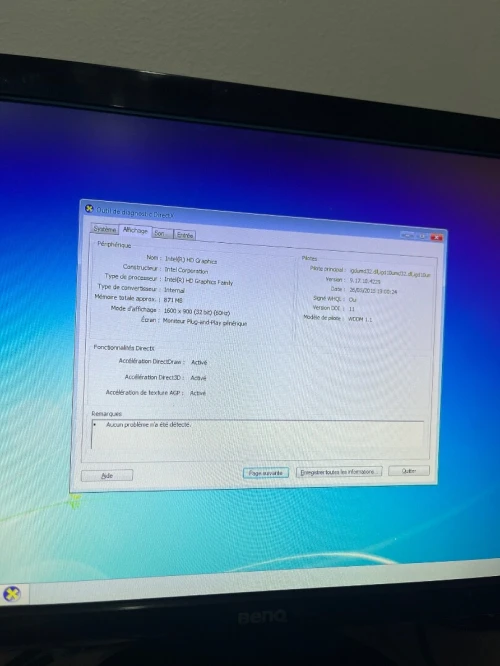The width and height of the screenshot is (500, 666).
Task: Click the 1600 x 900 display mode value
Action: tap(196, 311)
